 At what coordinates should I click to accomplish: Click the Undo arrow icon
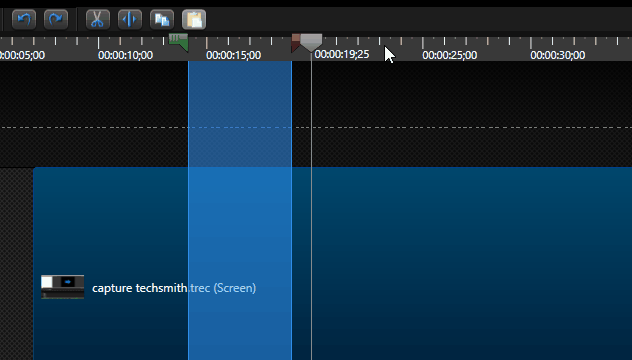(24, 19)
